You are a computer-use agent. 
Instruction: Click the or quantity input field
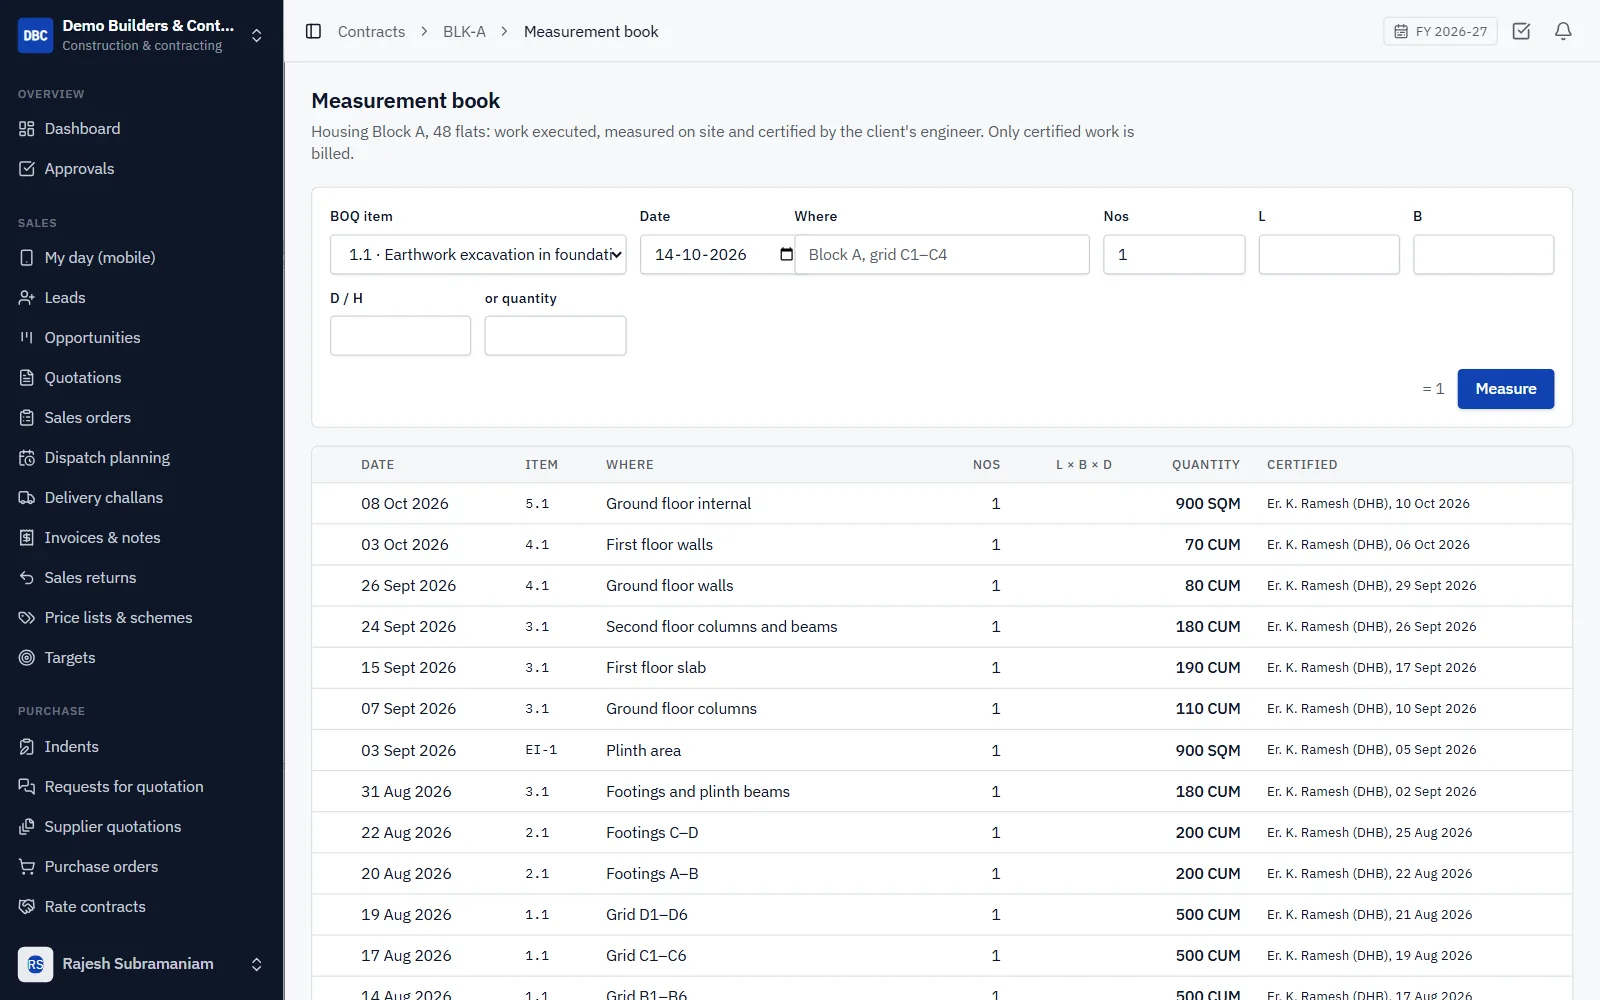click(x=555, y=336)
